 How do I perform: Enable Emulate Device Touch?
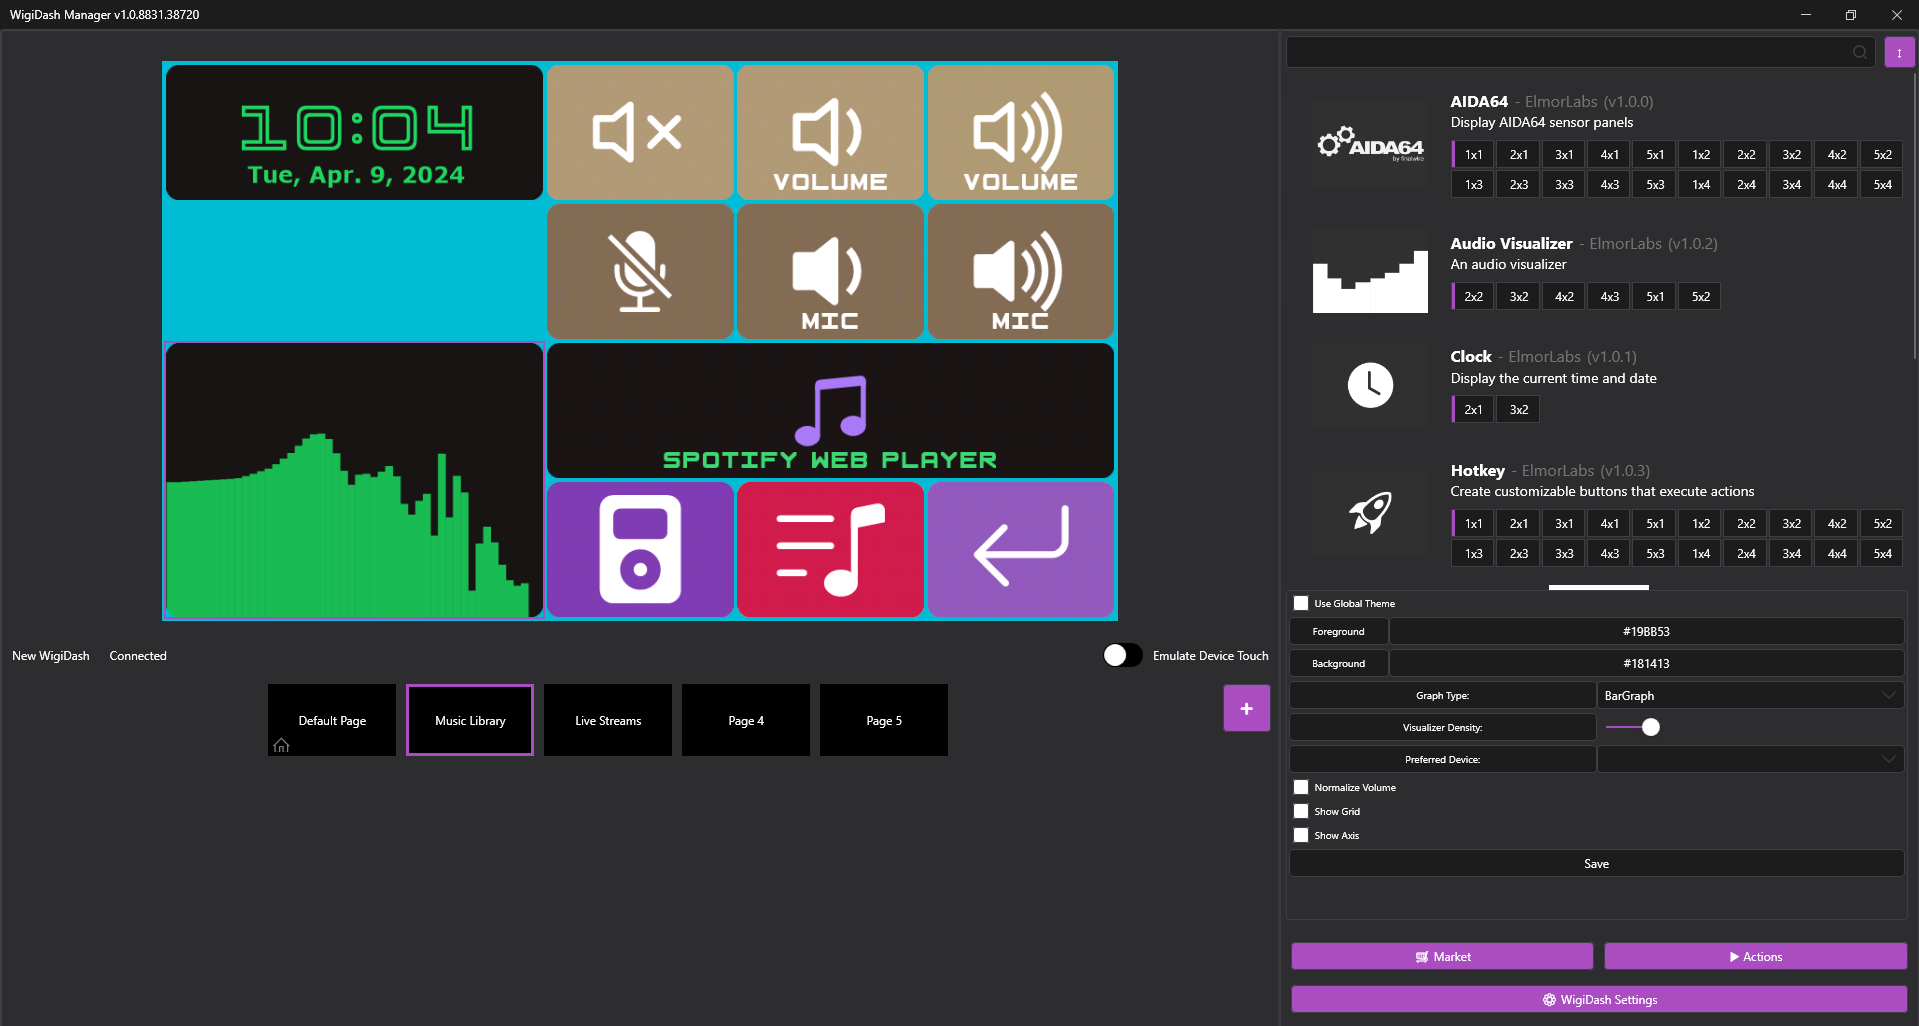click(1121, 655)
